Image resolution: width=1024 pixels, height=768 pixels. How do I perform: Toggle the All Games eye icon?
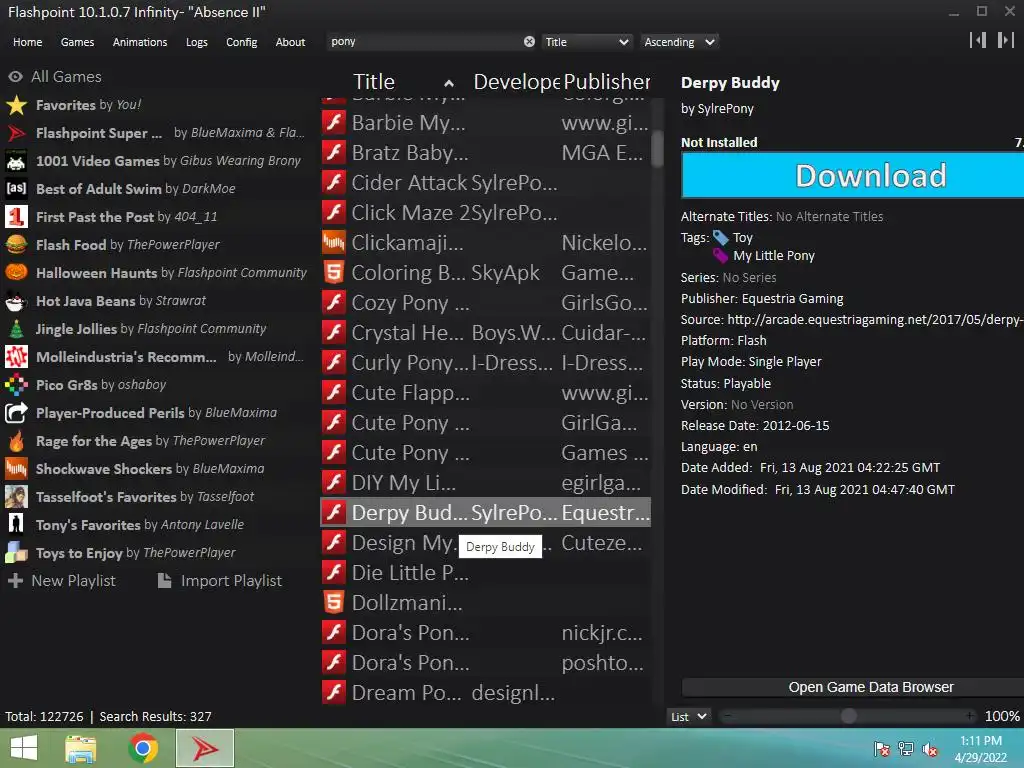[16, 77]
